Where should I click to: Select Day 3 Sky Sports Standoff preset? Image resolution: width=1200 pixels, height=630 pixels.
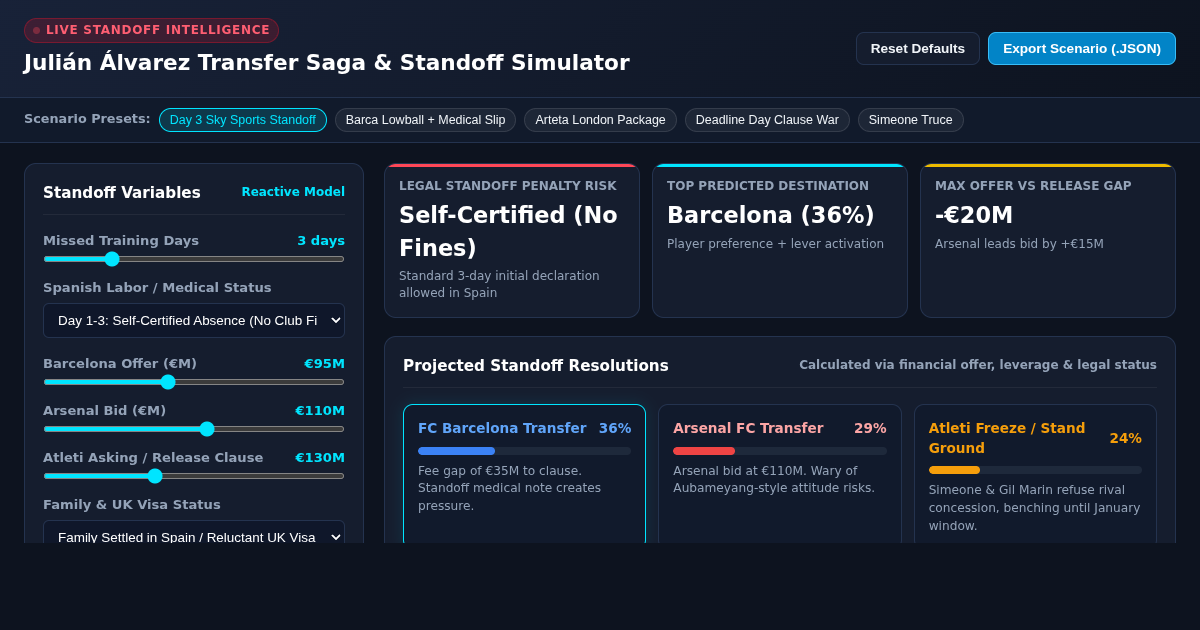pyautogui.click(x=243, y=120)
